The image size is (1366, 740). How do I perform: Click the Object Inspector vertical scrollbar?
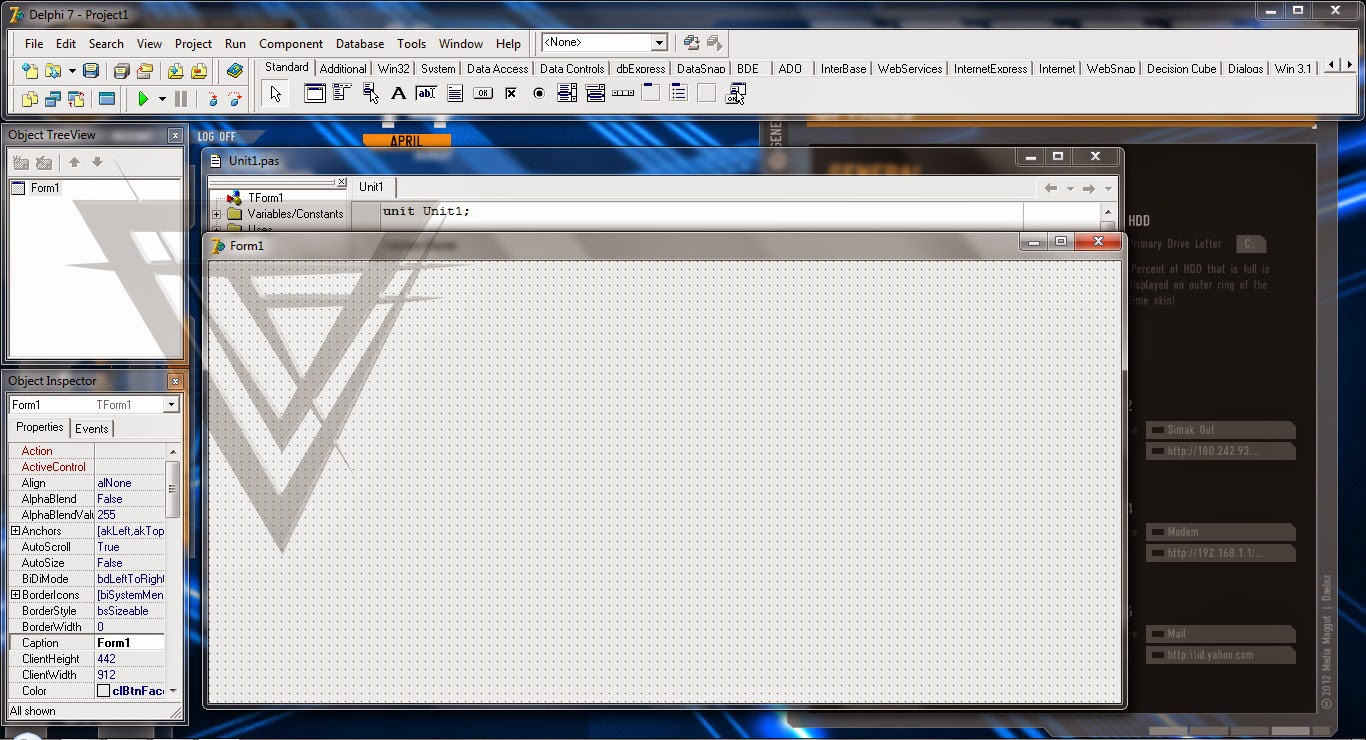[x=173, y=570]
